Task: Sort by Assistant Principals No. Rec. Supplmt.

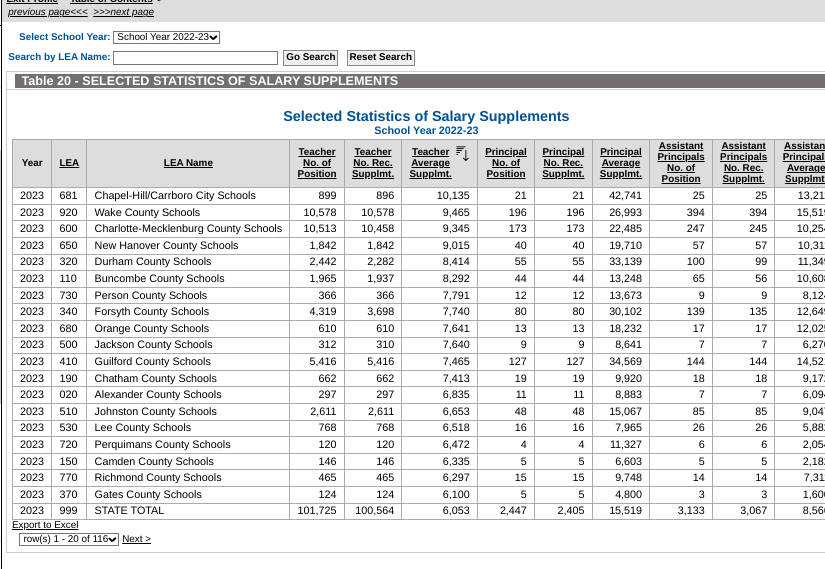Action: [743, 163]
